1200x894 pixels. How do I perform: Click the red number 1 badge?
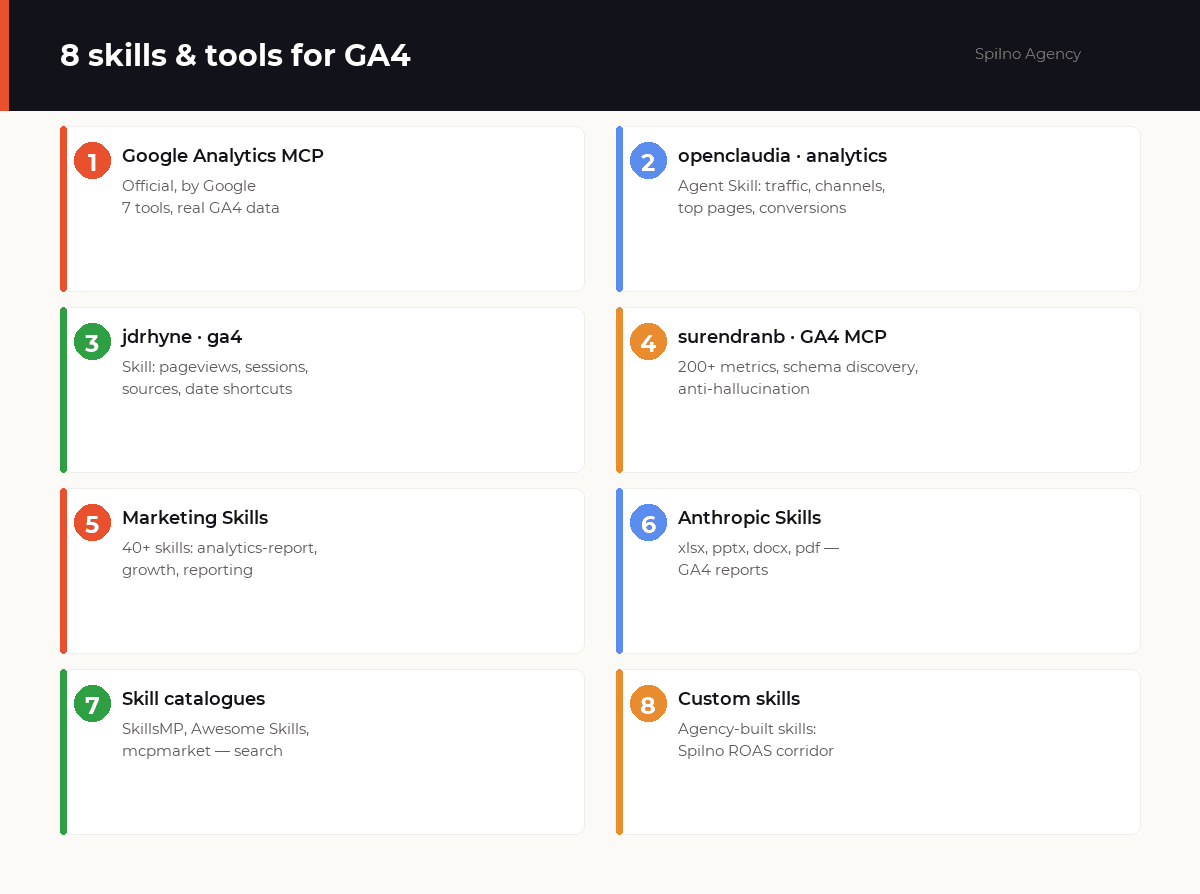pyautogui.click(x=92, y=161)
